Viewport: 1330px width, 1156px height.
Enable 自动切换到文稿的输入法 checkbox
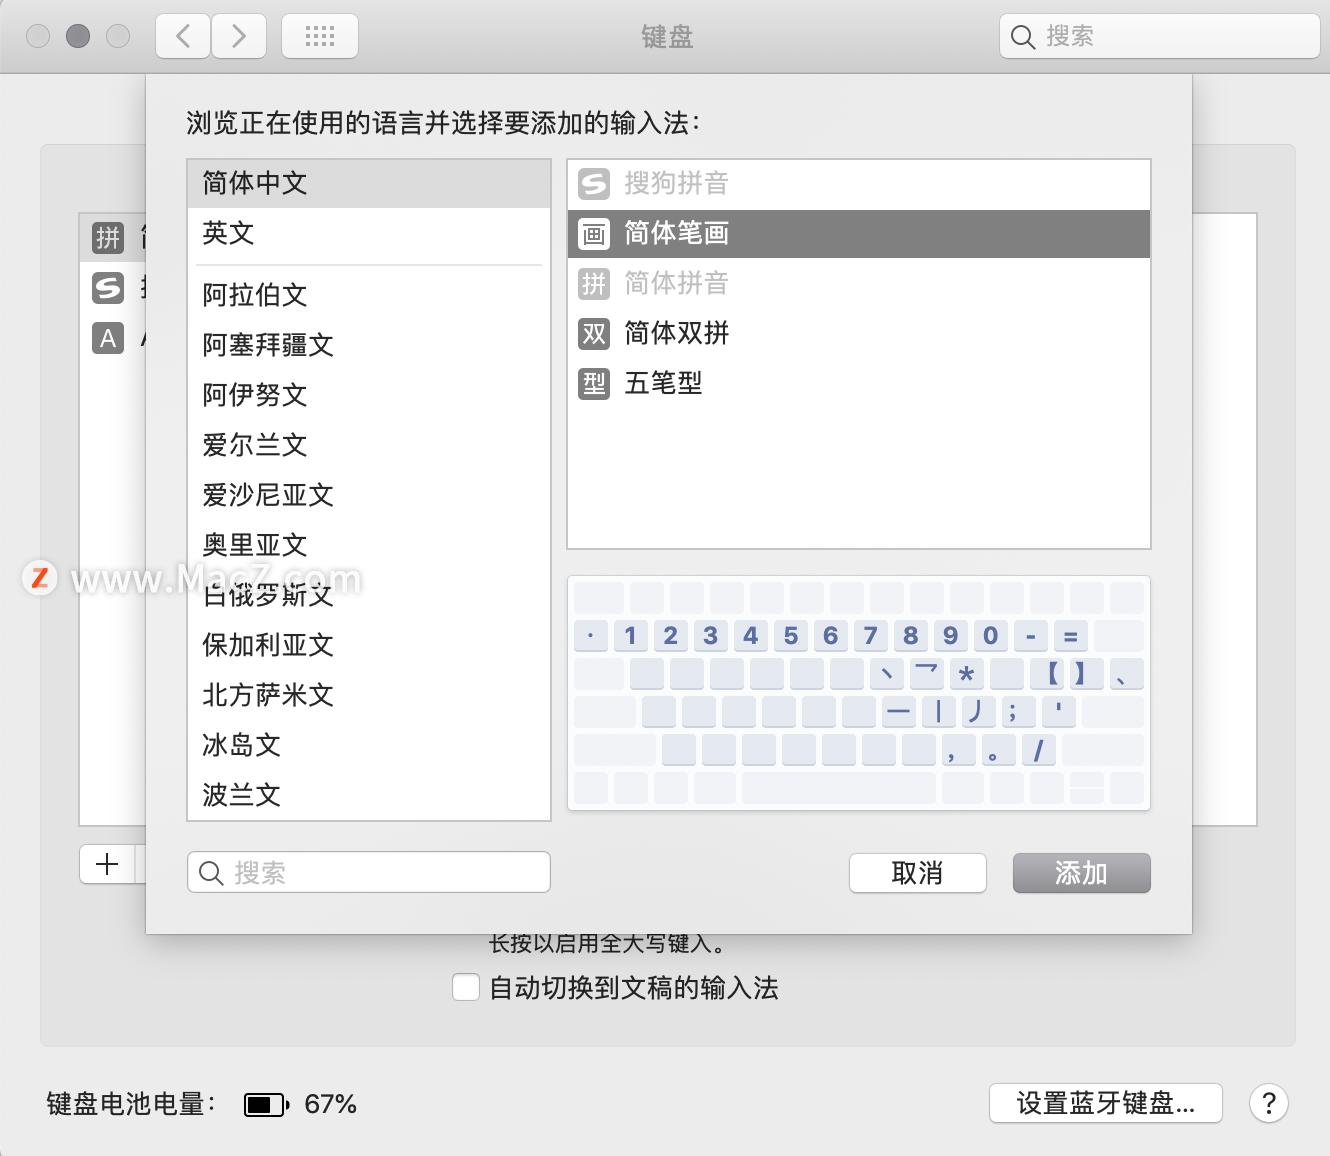click(x=465, y=987)
